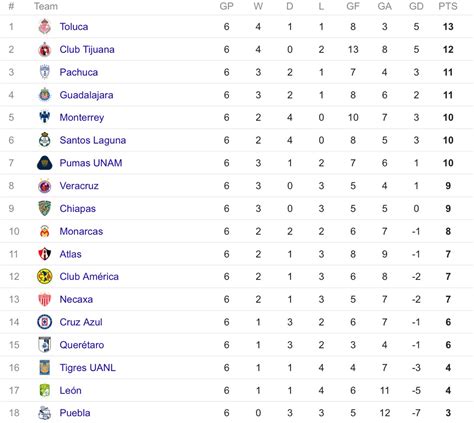The height and width of the screenshot is (423, 474).
Task: Click the Pumas UNAM logo icon
Action: point(45,163)
